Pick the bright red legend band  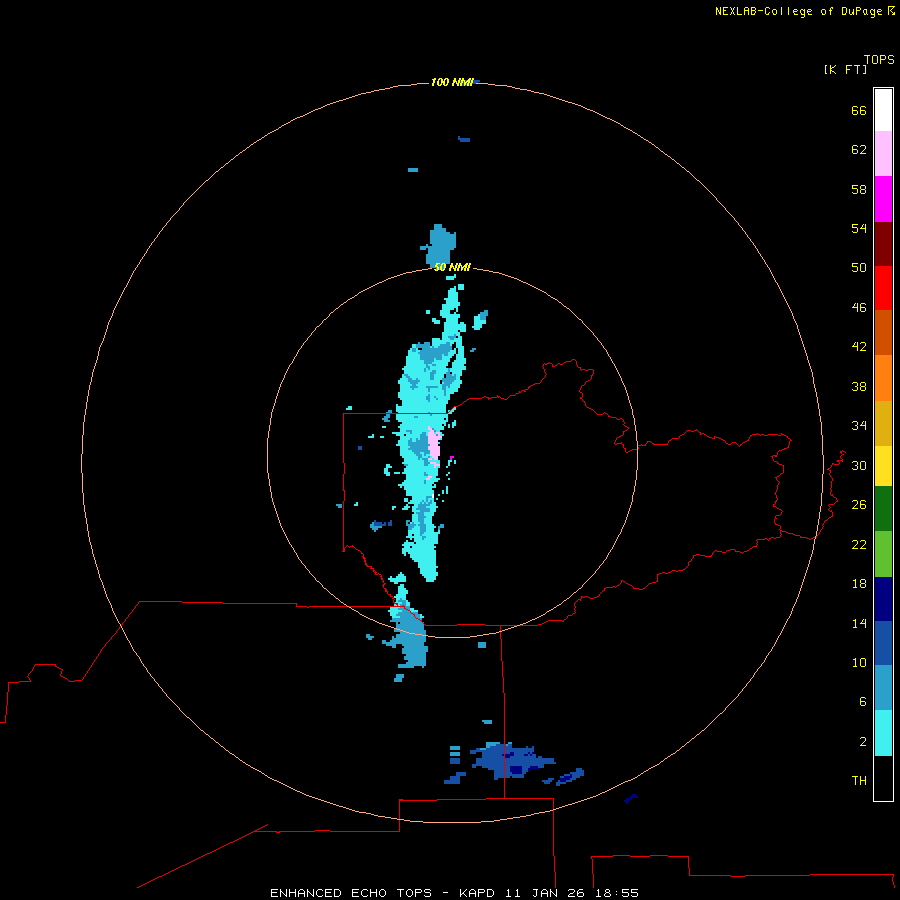pos(883,288)
